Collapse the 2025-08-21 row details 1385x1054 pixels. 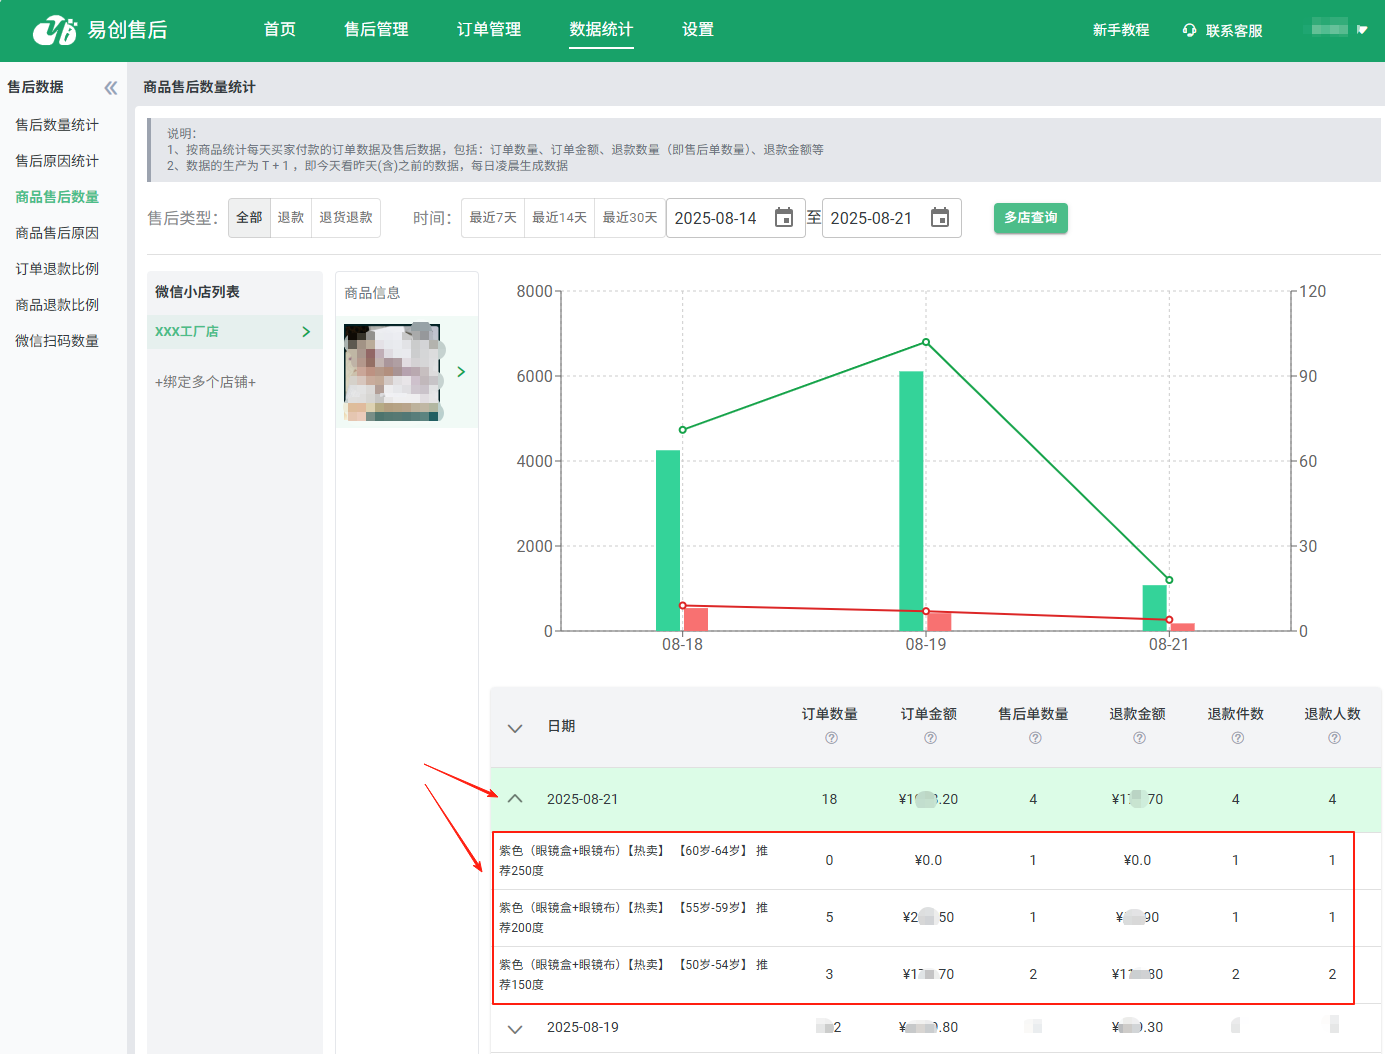515,799
